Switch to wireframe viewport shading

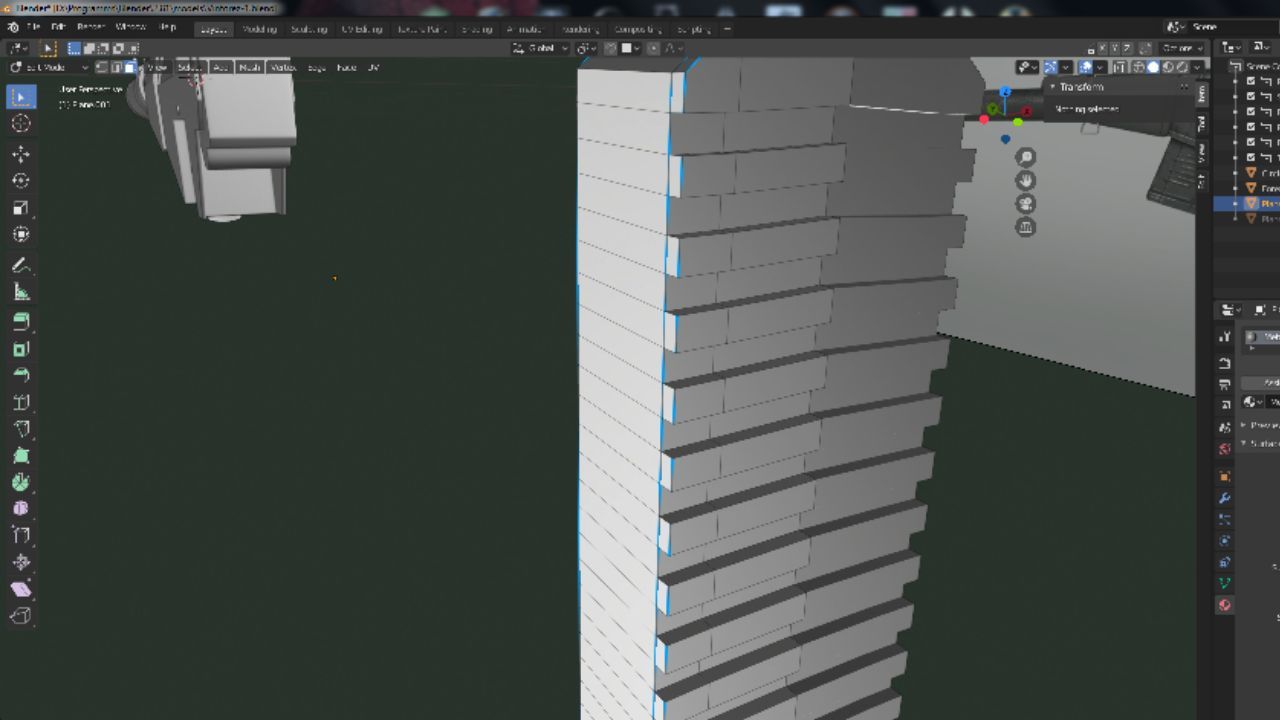(1139, 67)
